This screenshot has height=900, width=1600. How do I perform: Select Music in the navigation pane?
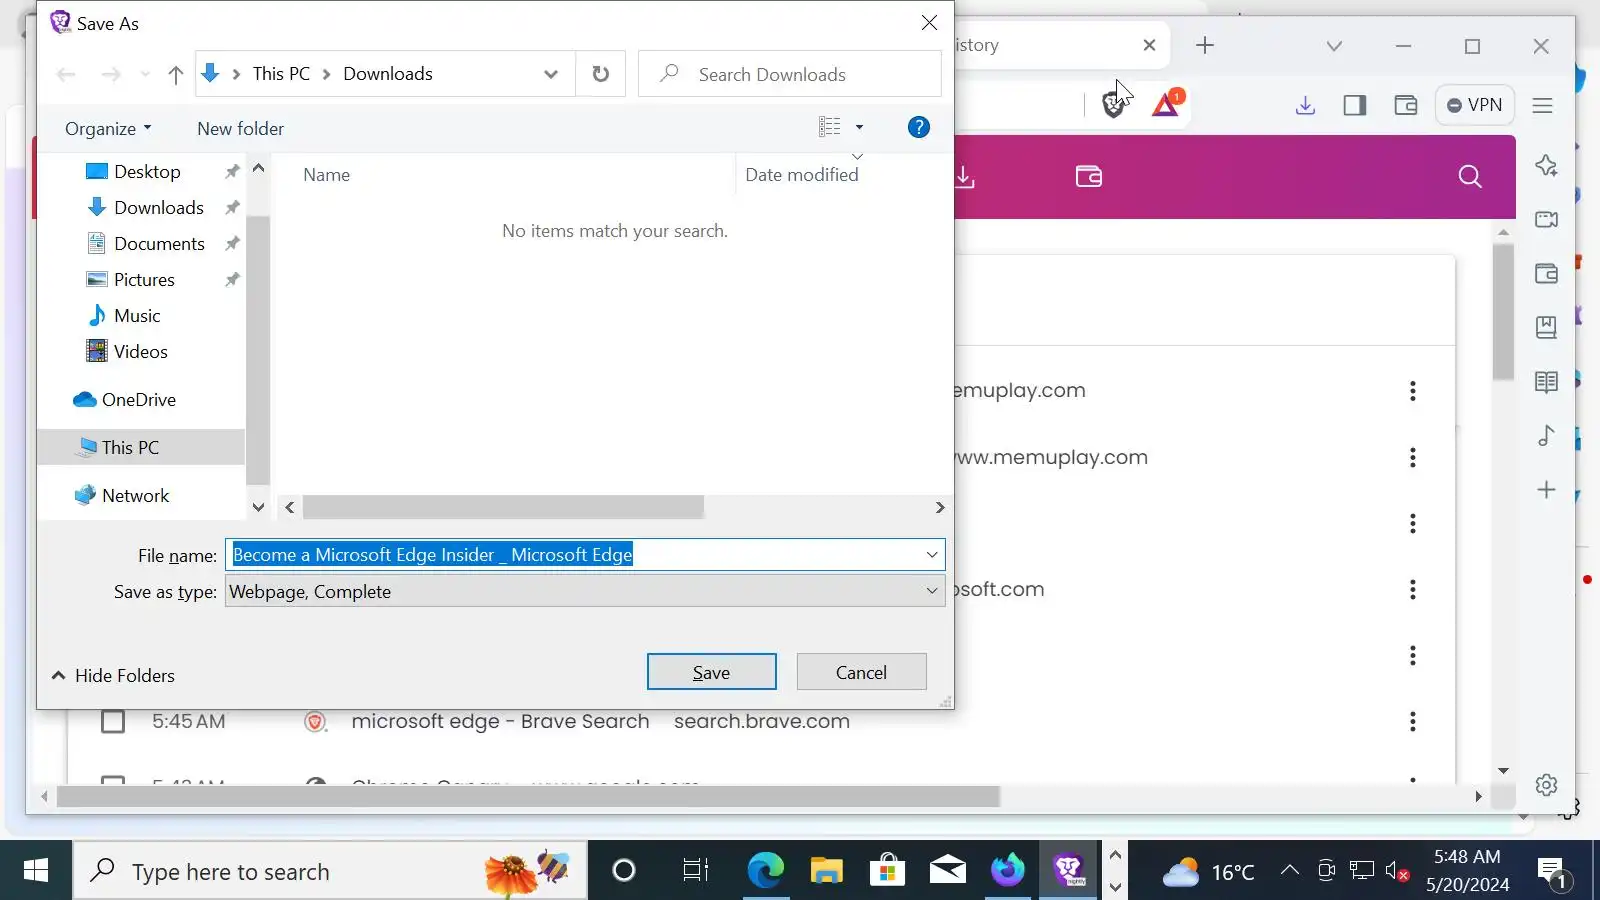click(137, 315)
